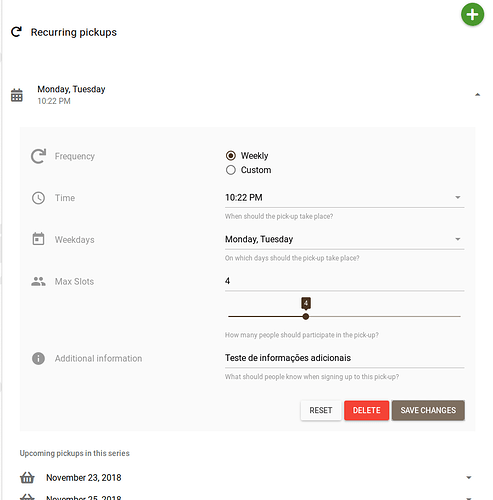Click the basket icon for November 23, 2018
The width and height of the screenshot is (493, 500).
click(x=27, y=477)
